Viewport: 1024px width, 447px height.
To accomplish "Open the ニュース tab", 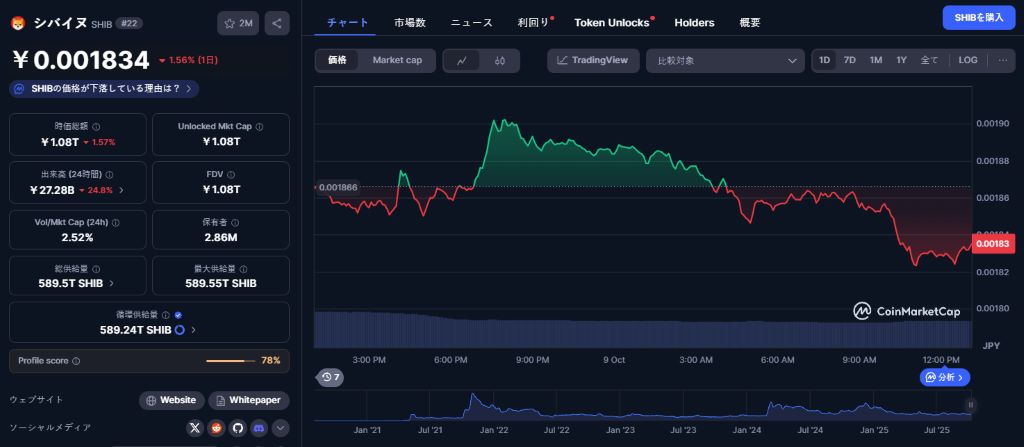I will tap(472, 22).
